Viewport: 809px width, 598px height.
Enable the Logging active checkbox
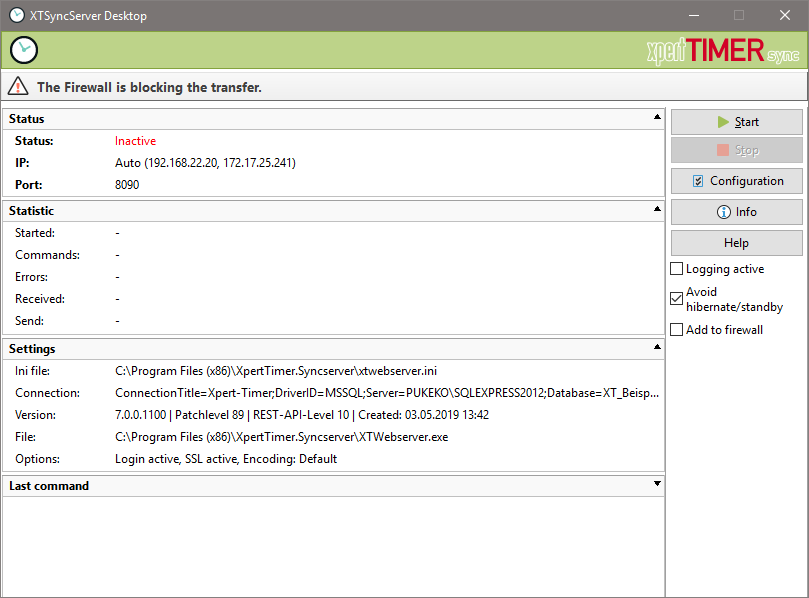click(x=677, y=269)
